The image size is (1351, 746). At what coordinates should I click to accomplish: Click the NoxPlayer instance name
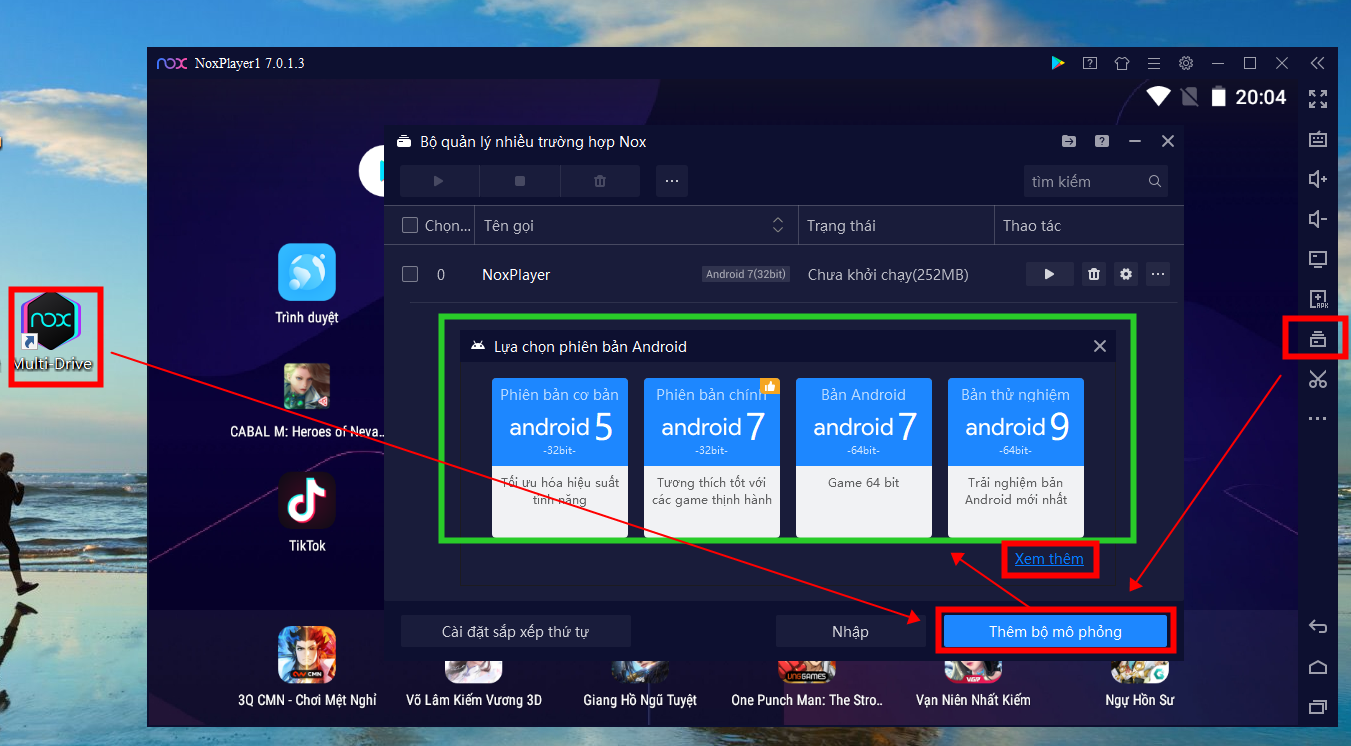pos(516,274)
